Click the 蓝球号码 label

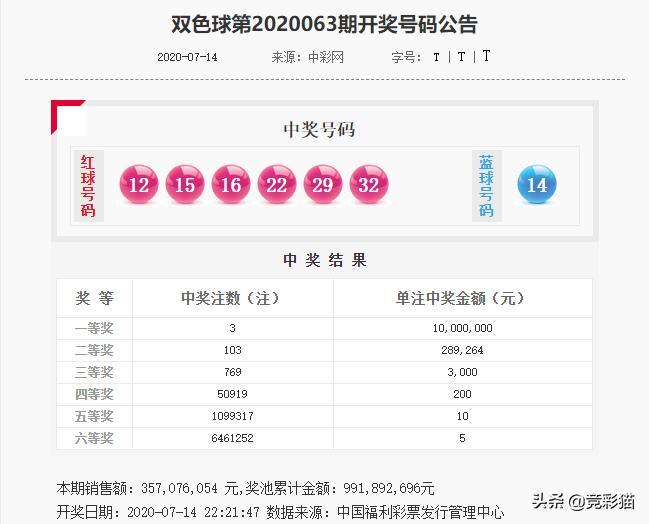pyautogui.click(x=487, y=186)
